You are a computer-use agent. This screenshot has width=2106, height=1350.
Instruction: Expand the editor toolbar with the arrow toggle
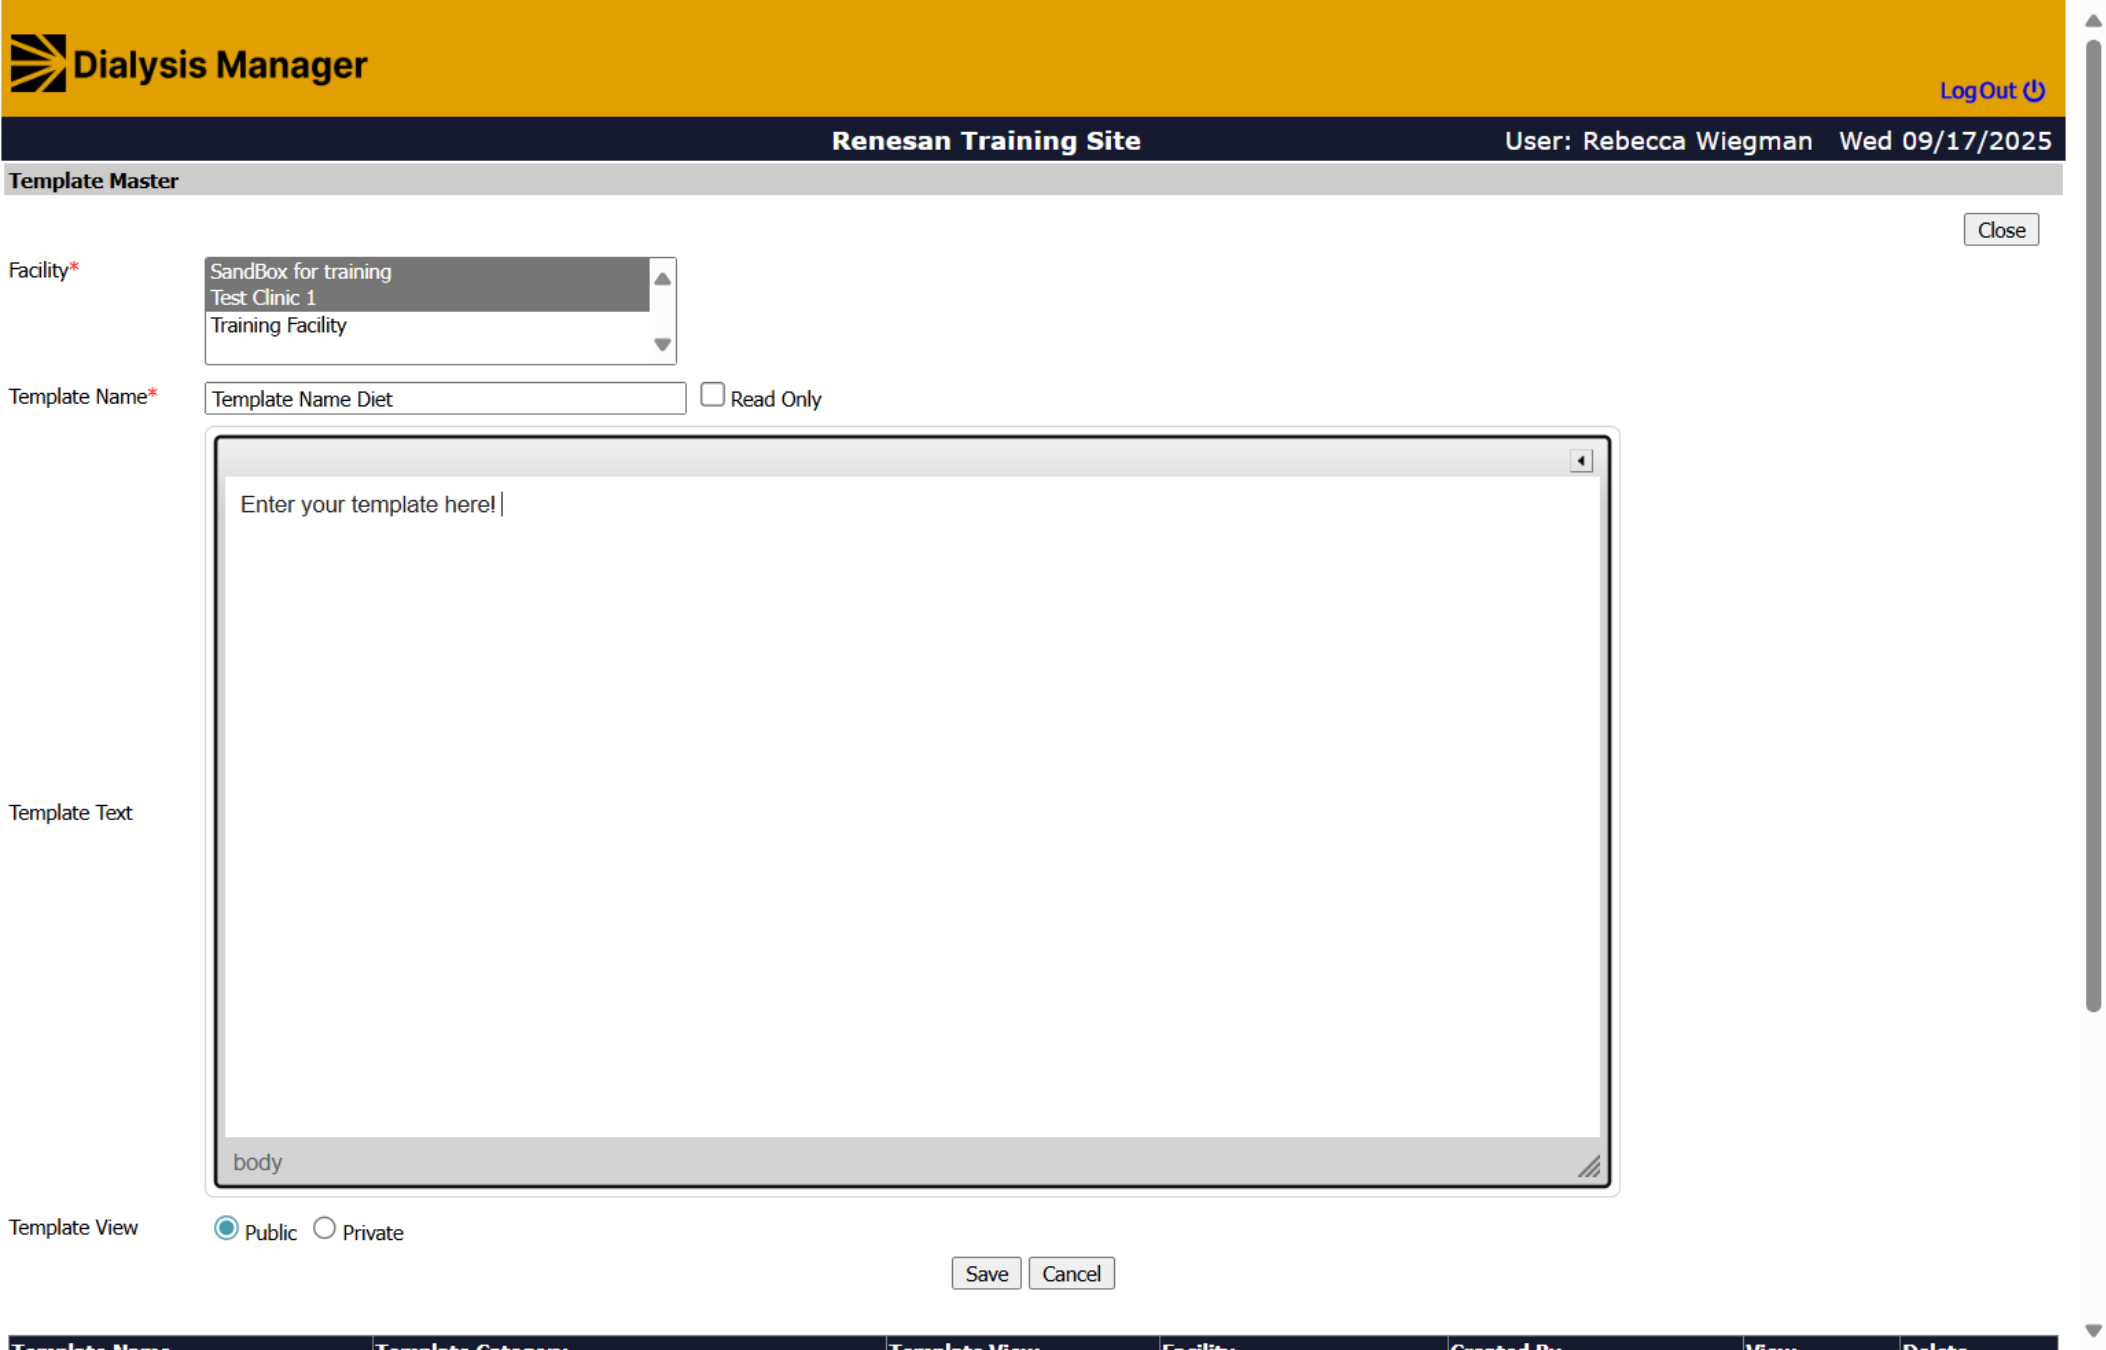pyautogui.click(x=1580, y=461)
